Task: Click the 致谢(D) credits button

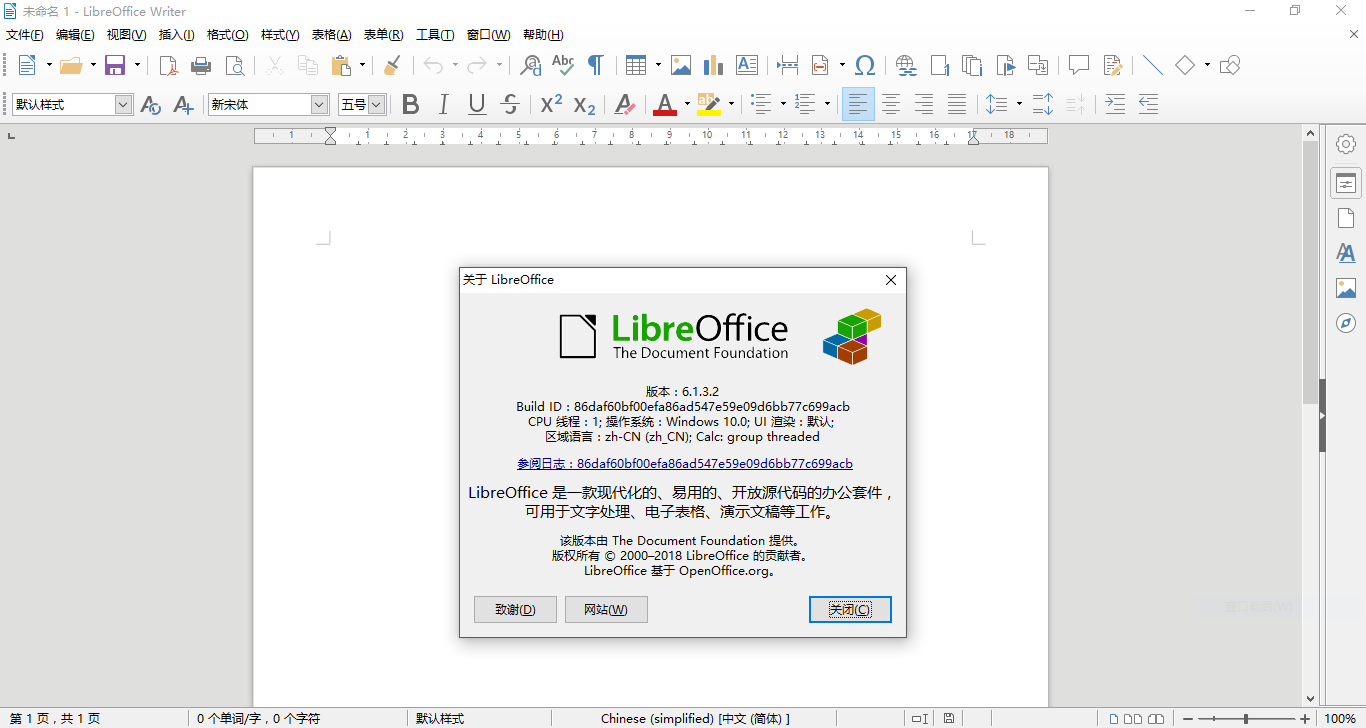Action: tap(515, 609)
